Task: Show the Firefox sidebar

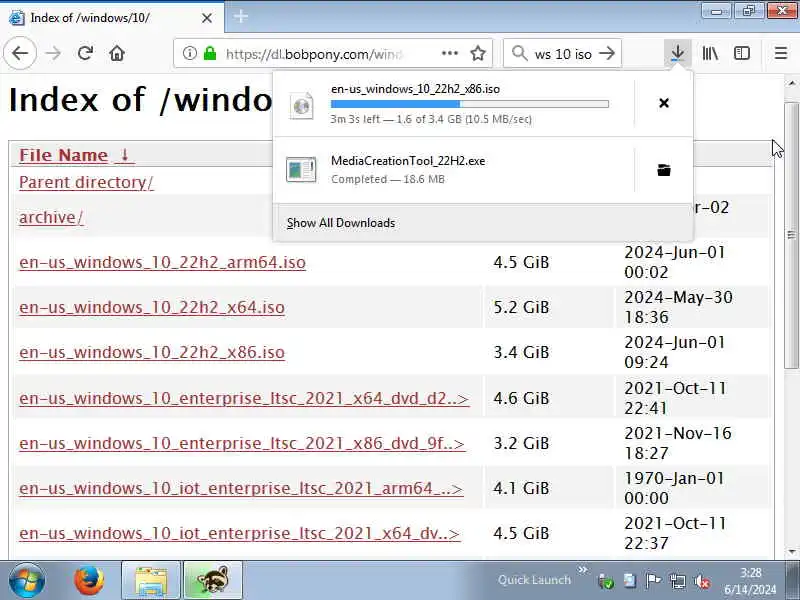Action: click(742, 53)
